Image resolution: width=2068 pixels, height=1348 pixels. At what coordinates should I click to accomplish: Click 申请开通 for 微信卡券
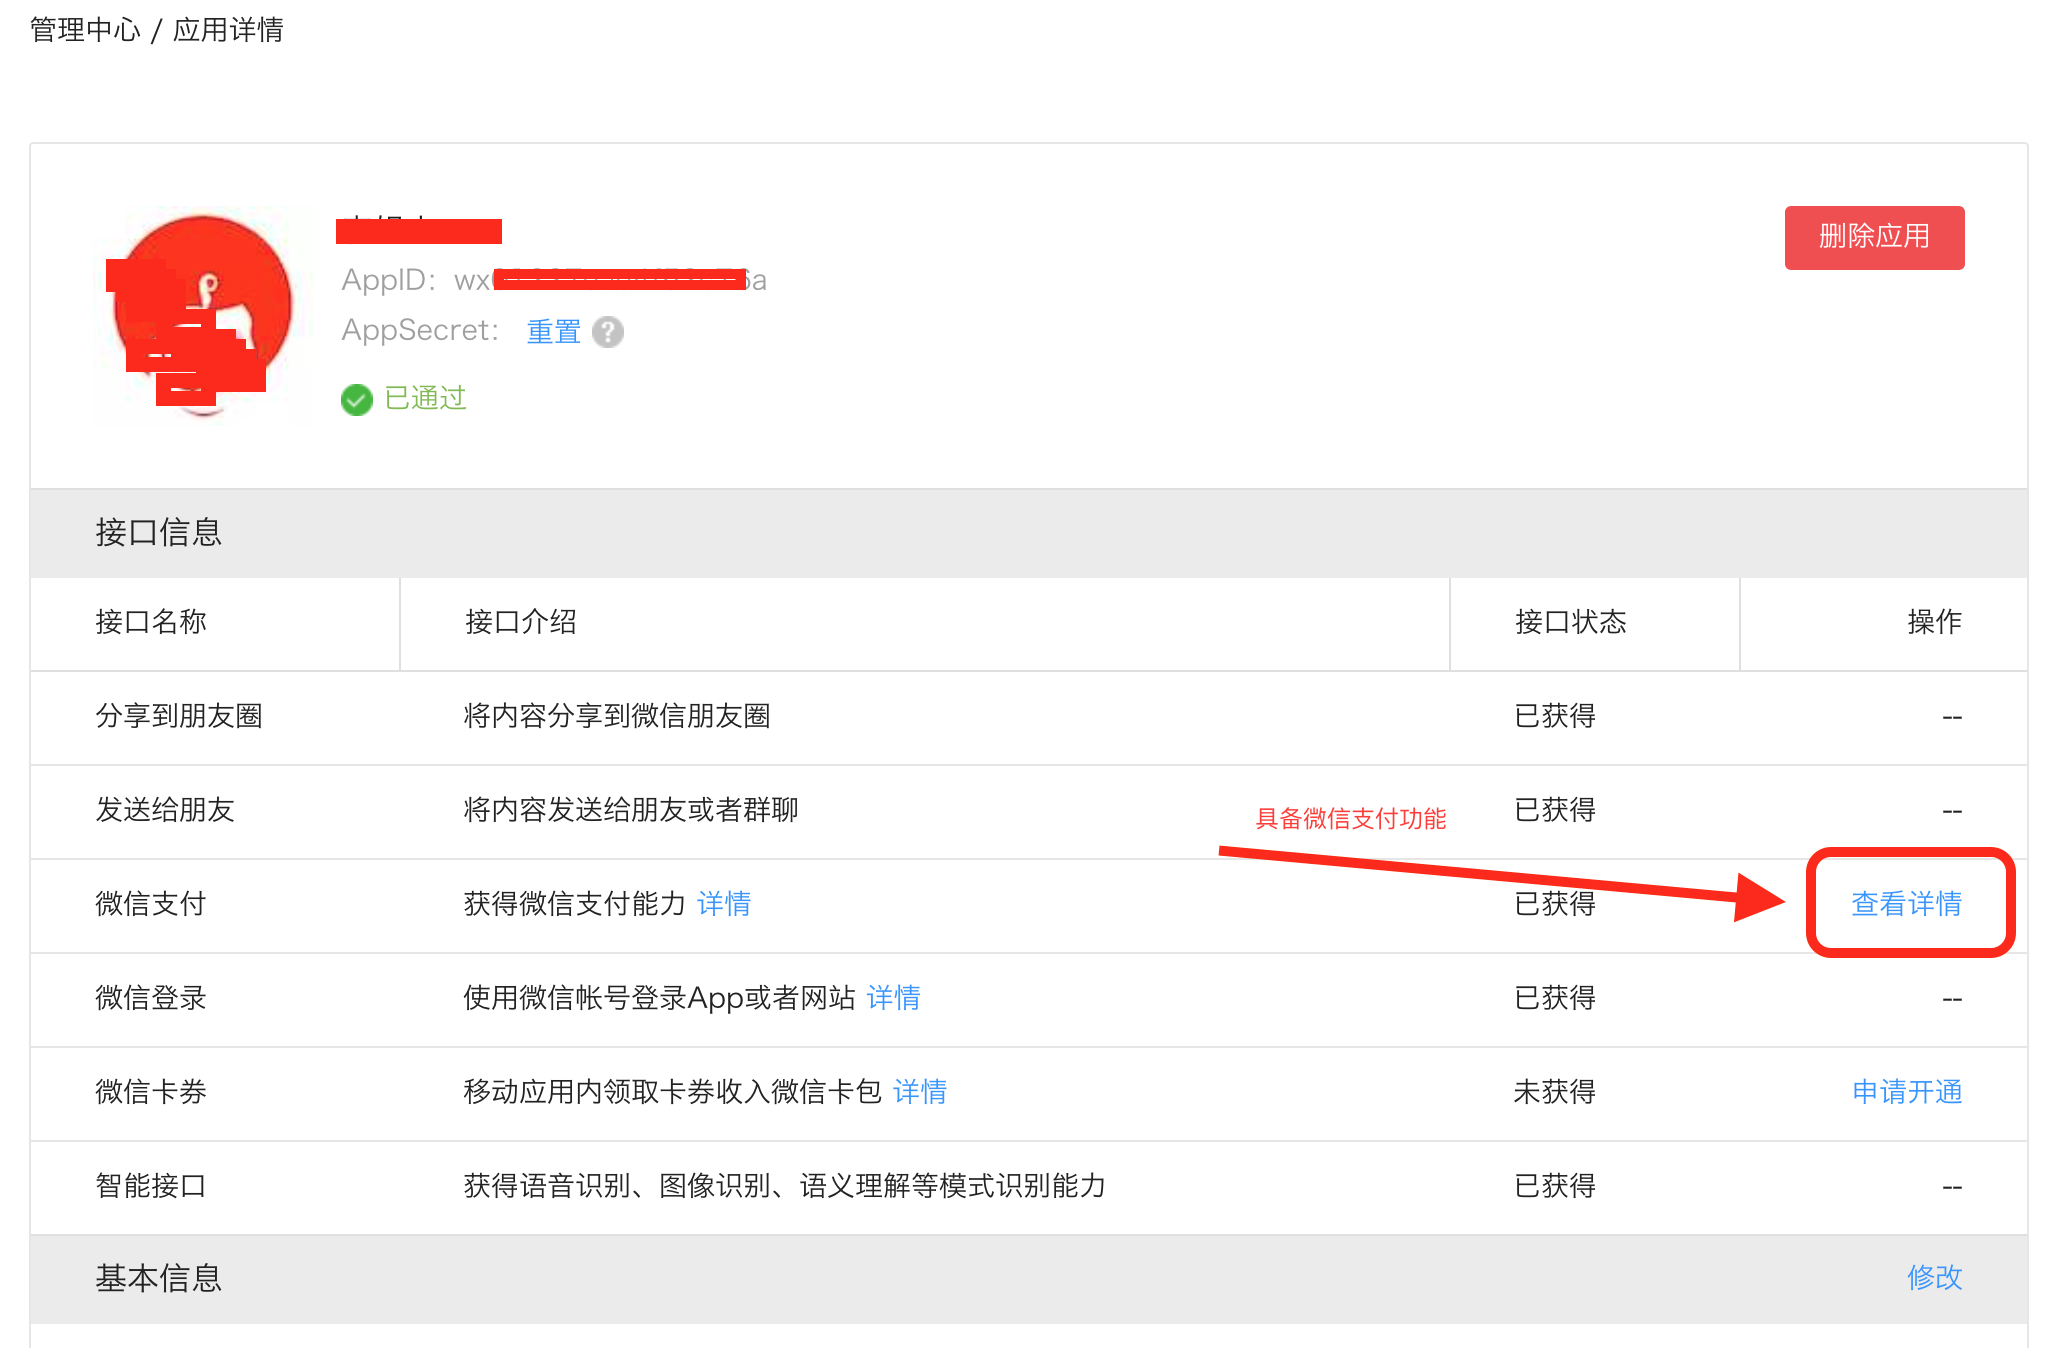(1906, 1091)
